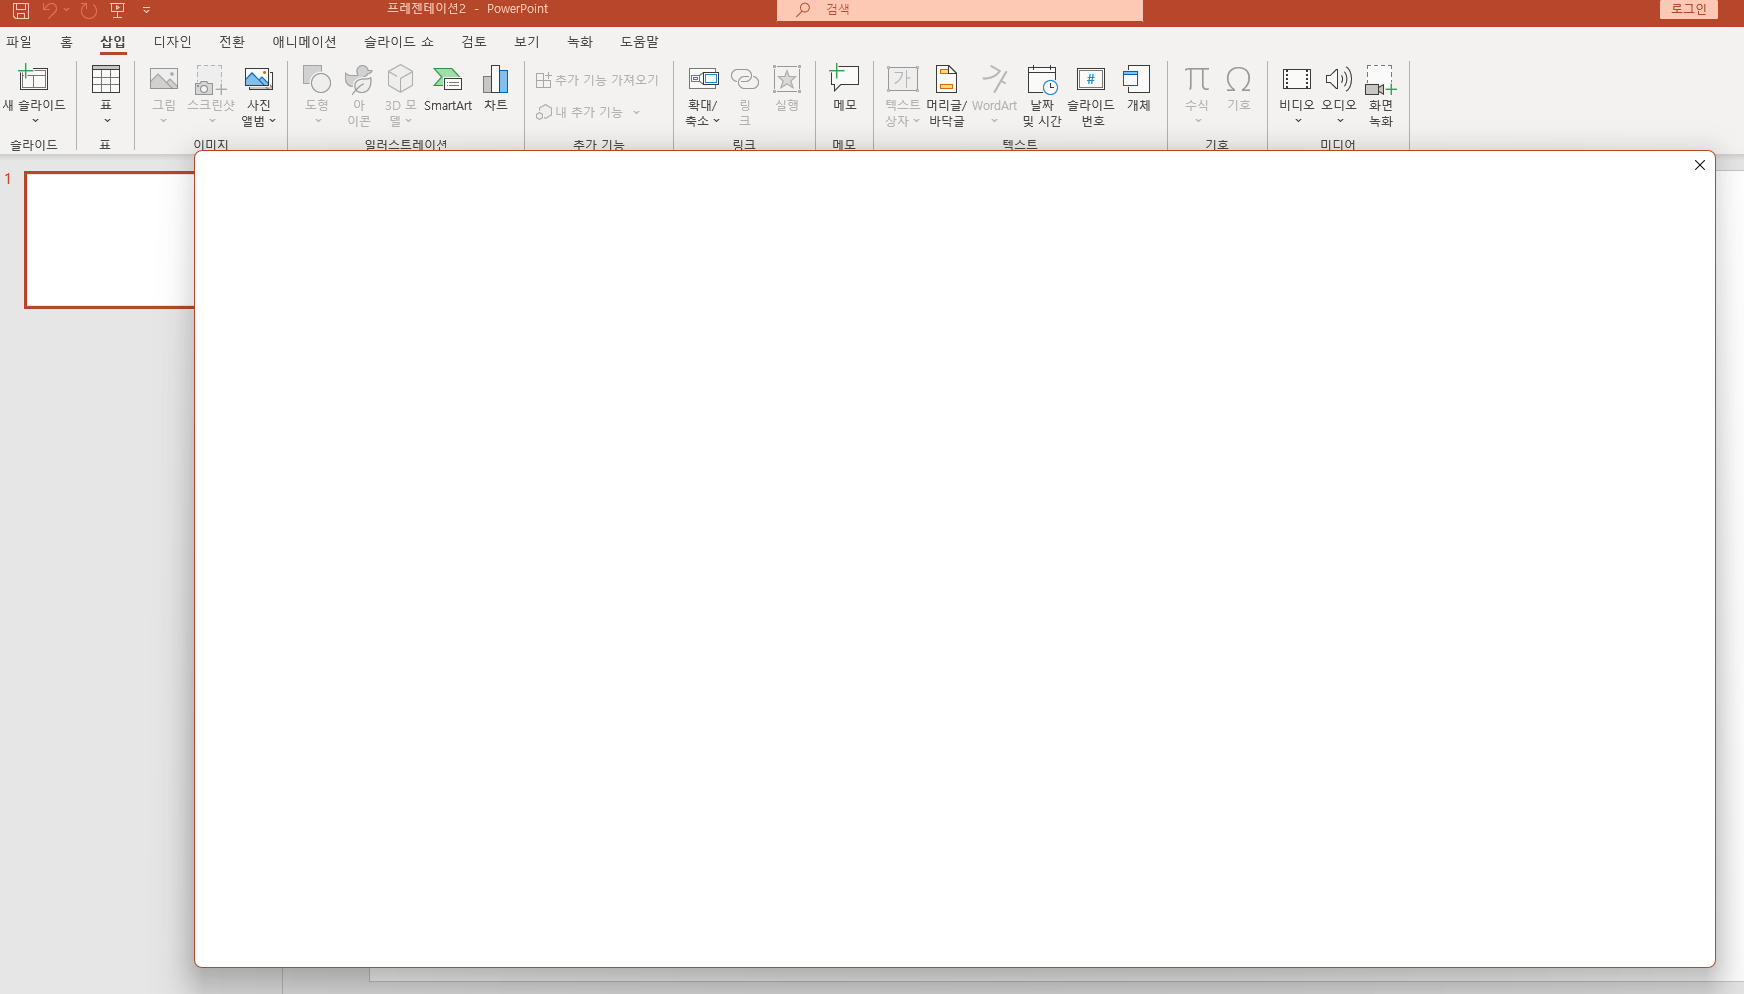Insert a Chart (차트)

click(496, 89)
